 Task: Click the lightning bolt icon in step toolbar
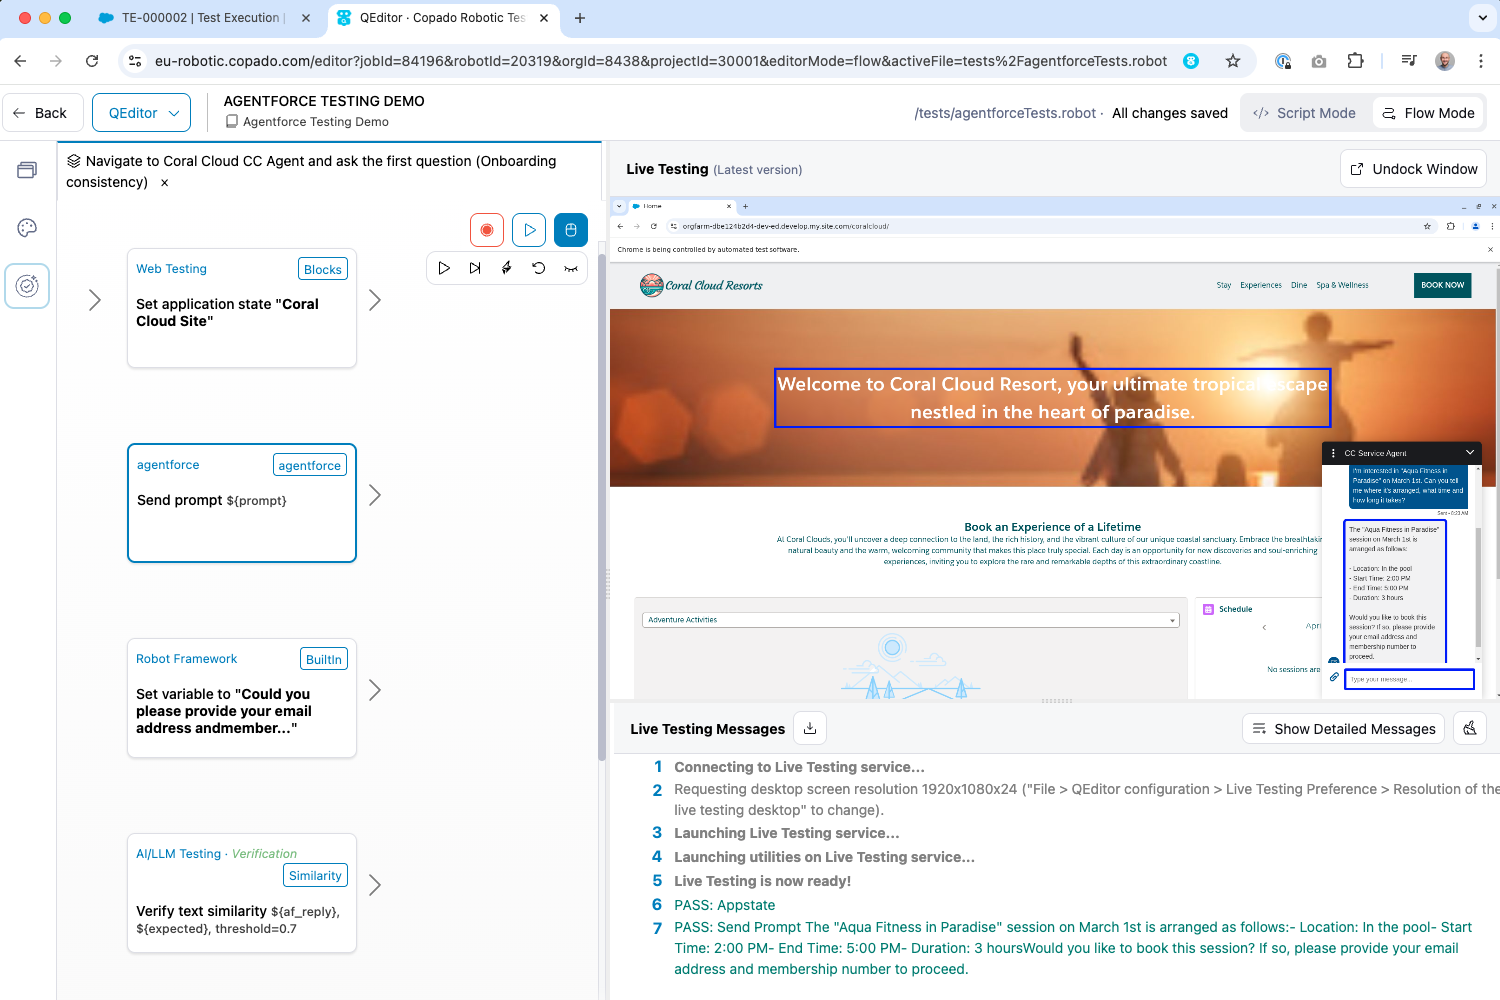(507, 268)
